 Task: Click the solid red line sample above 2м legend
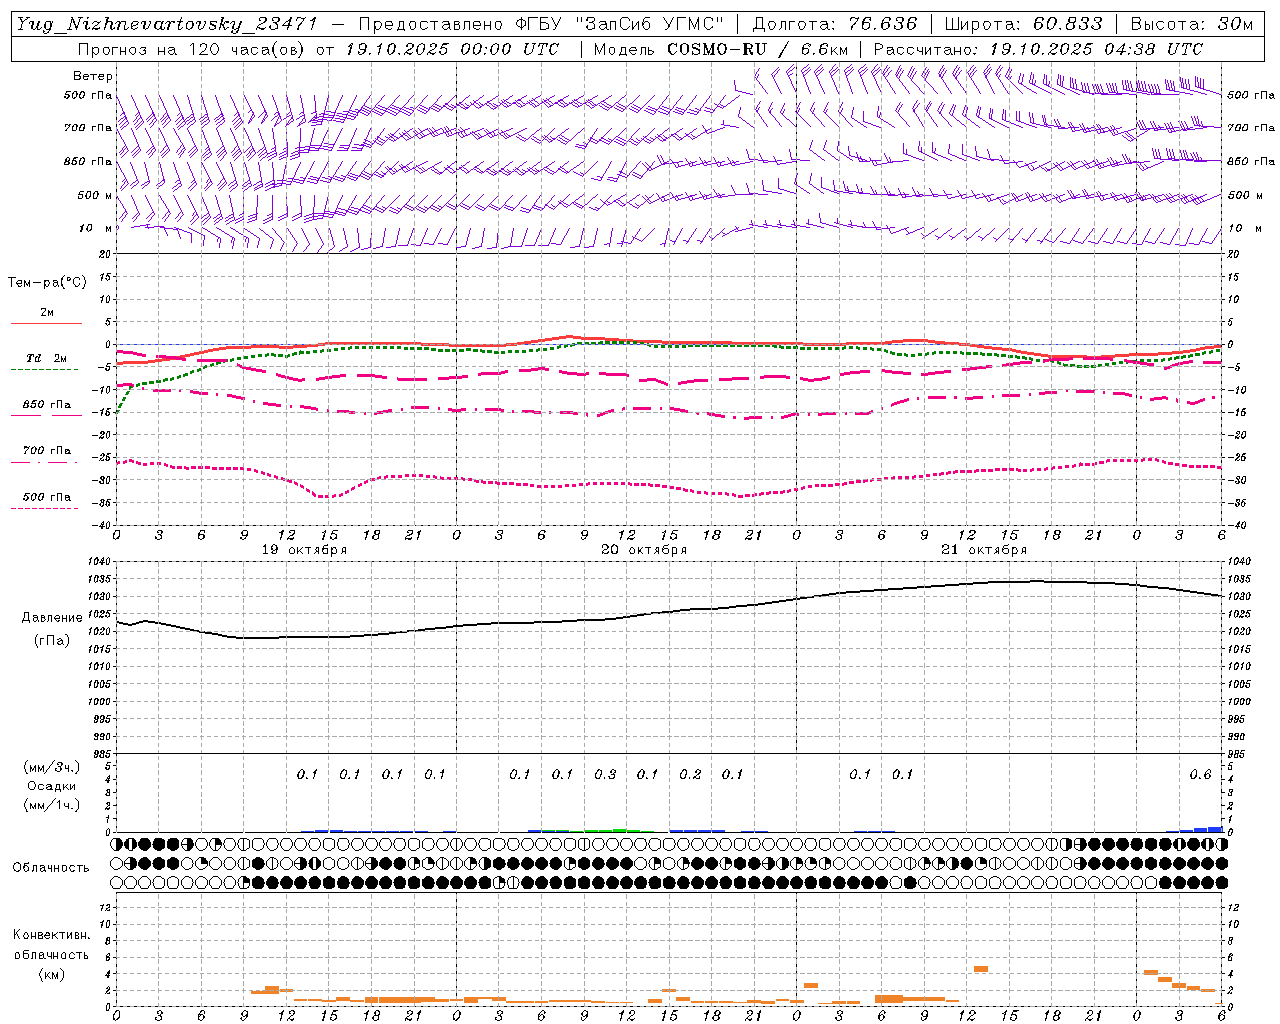pyautogui.click(x=46, y=324)
